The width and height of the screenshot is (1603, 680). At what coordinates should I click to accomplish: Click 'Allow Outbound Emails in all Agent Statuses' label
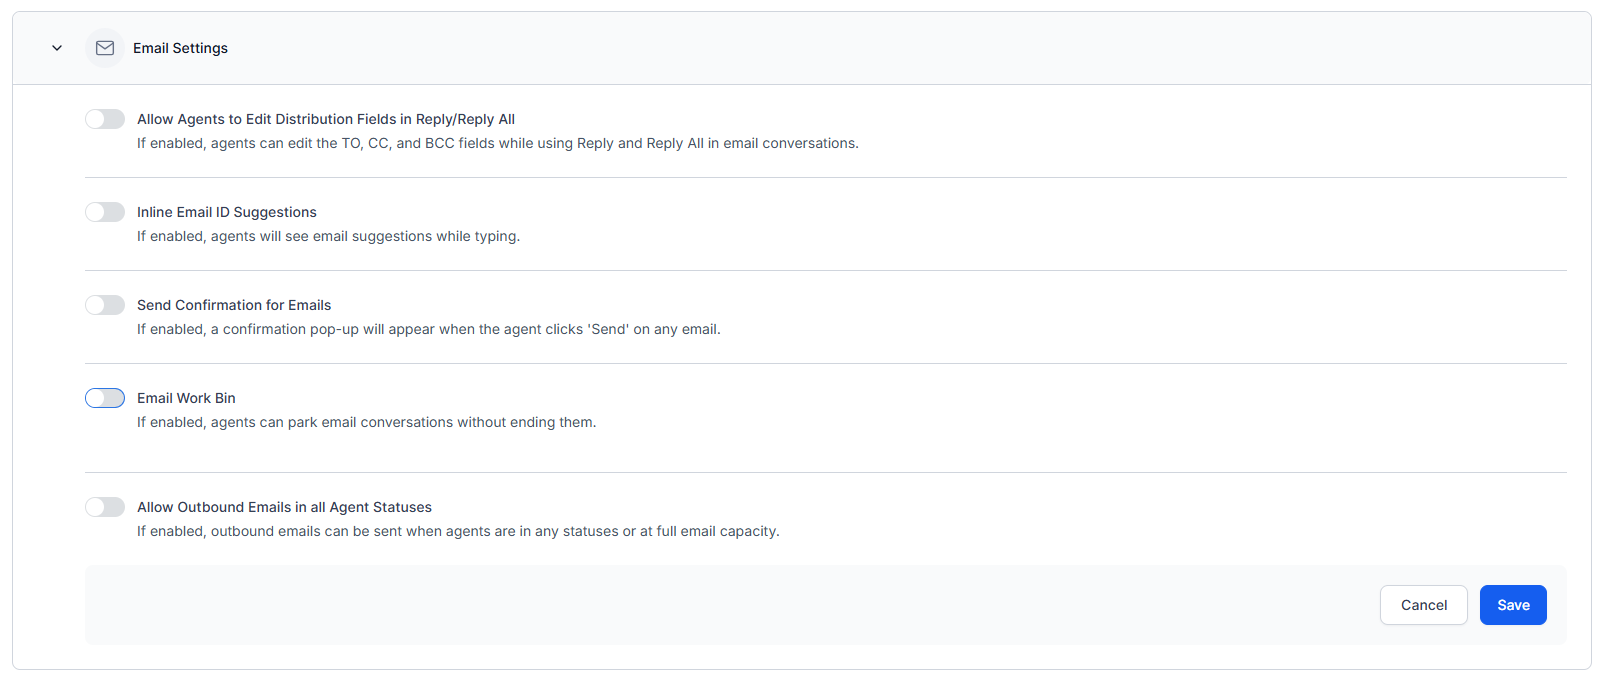(284, 507)
